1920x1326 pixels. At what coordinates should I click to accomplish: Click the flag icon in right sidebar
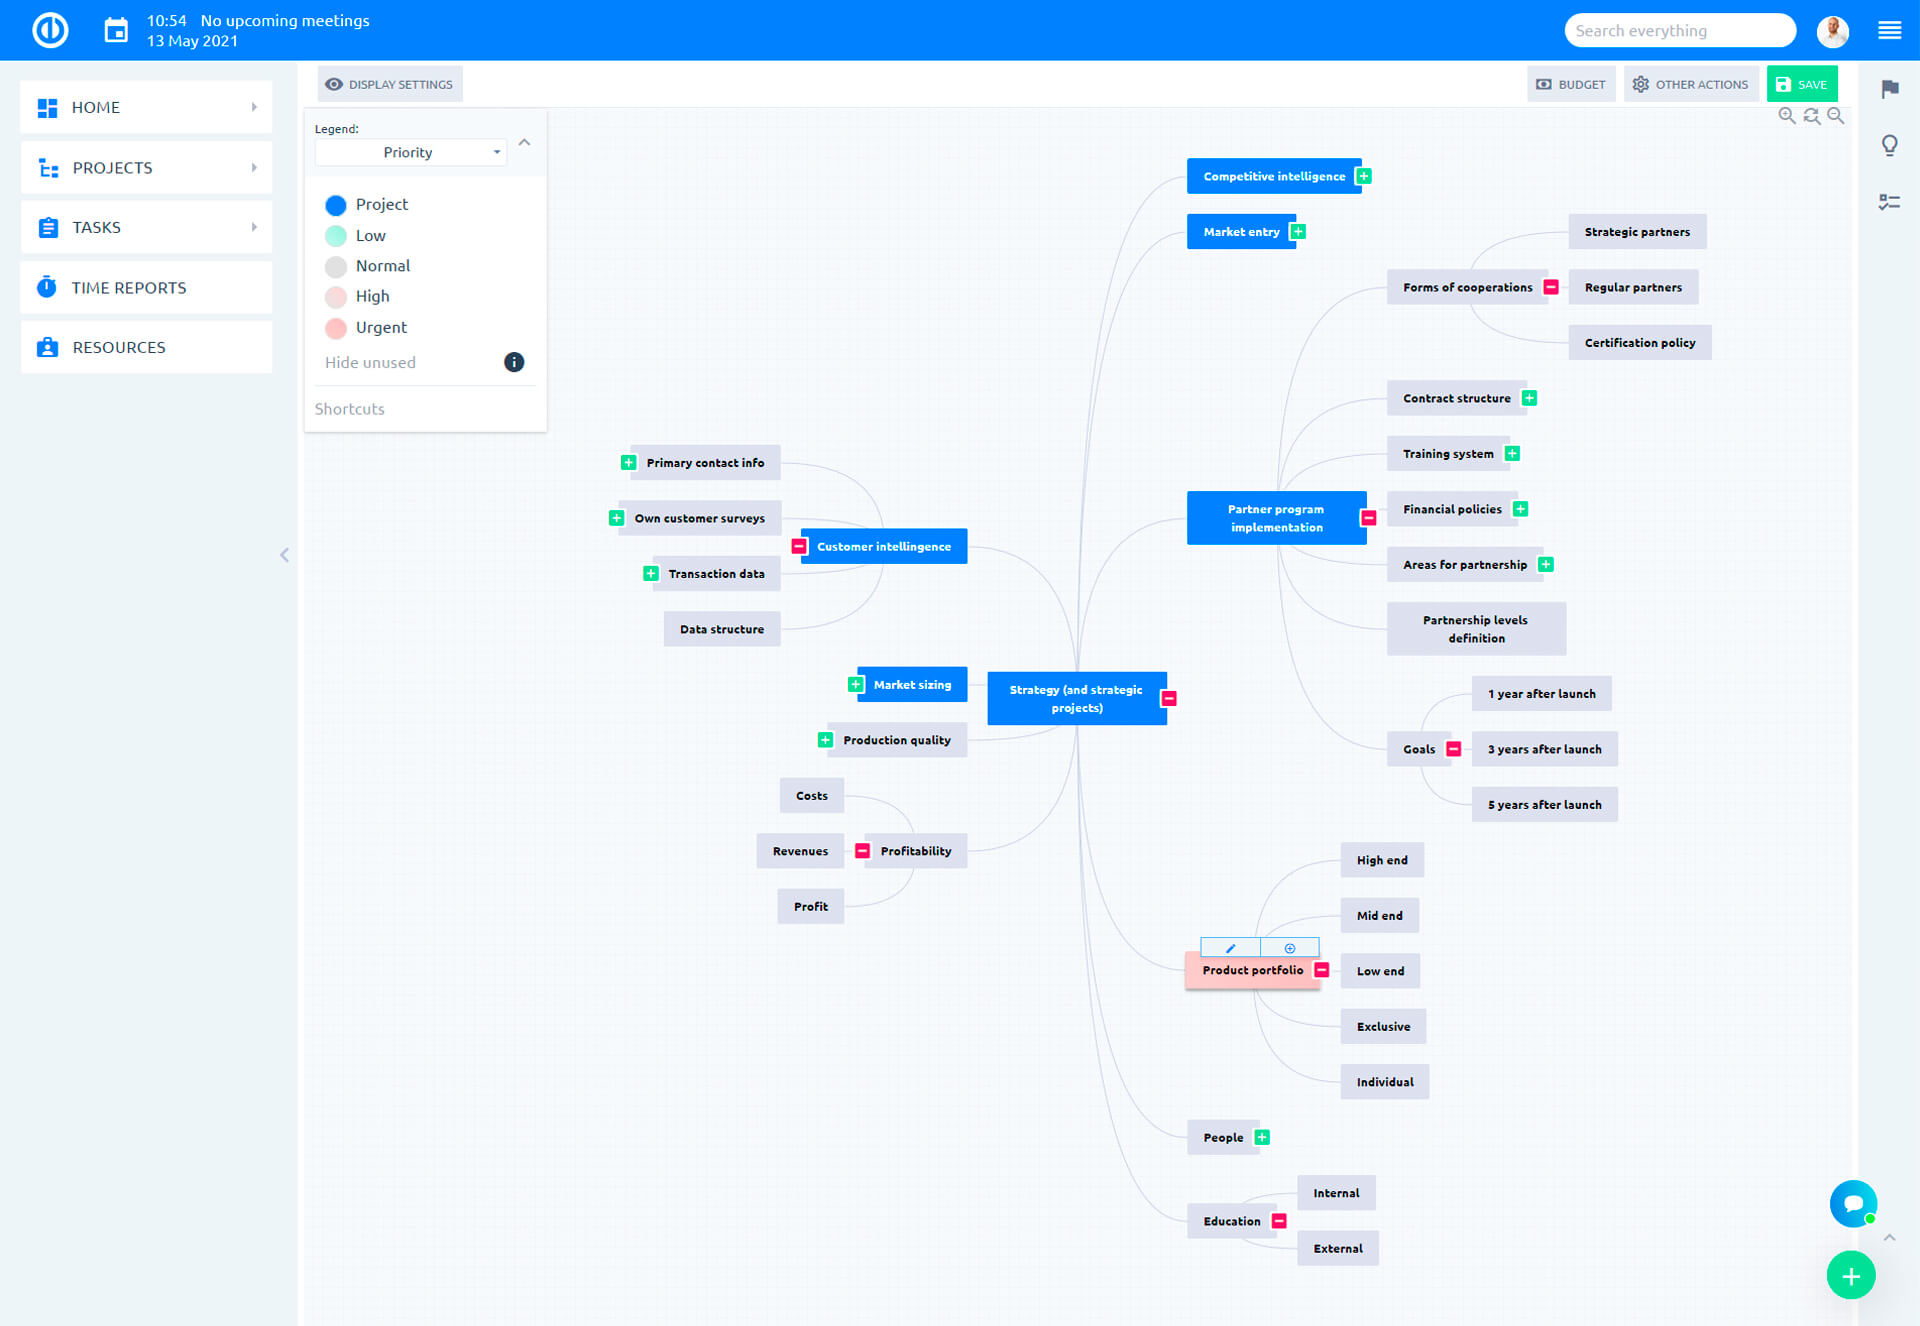pos(1889,89)
